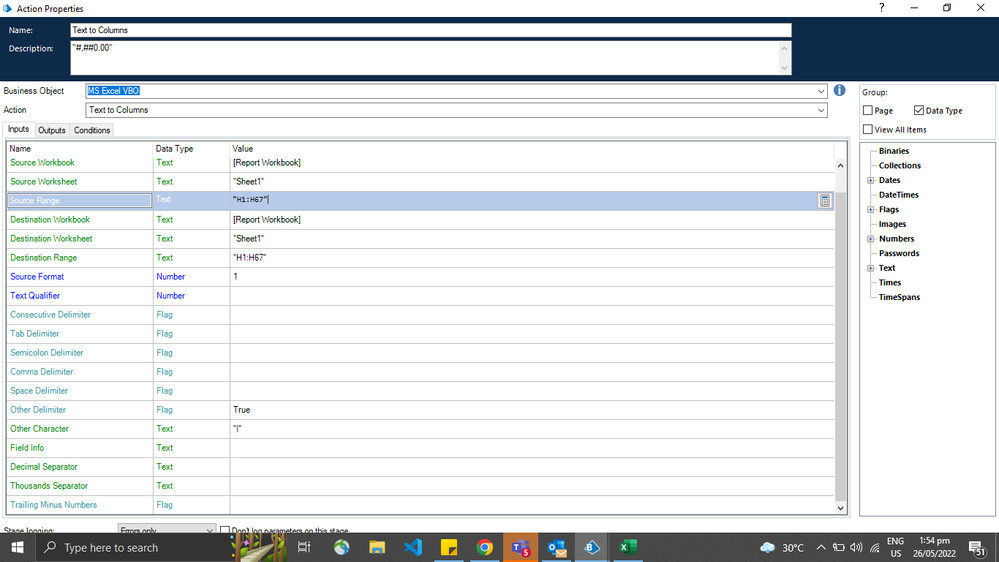This screenshot has height=562, width=999.
Task: Switch to the Conditions tab
Action: 92,130
